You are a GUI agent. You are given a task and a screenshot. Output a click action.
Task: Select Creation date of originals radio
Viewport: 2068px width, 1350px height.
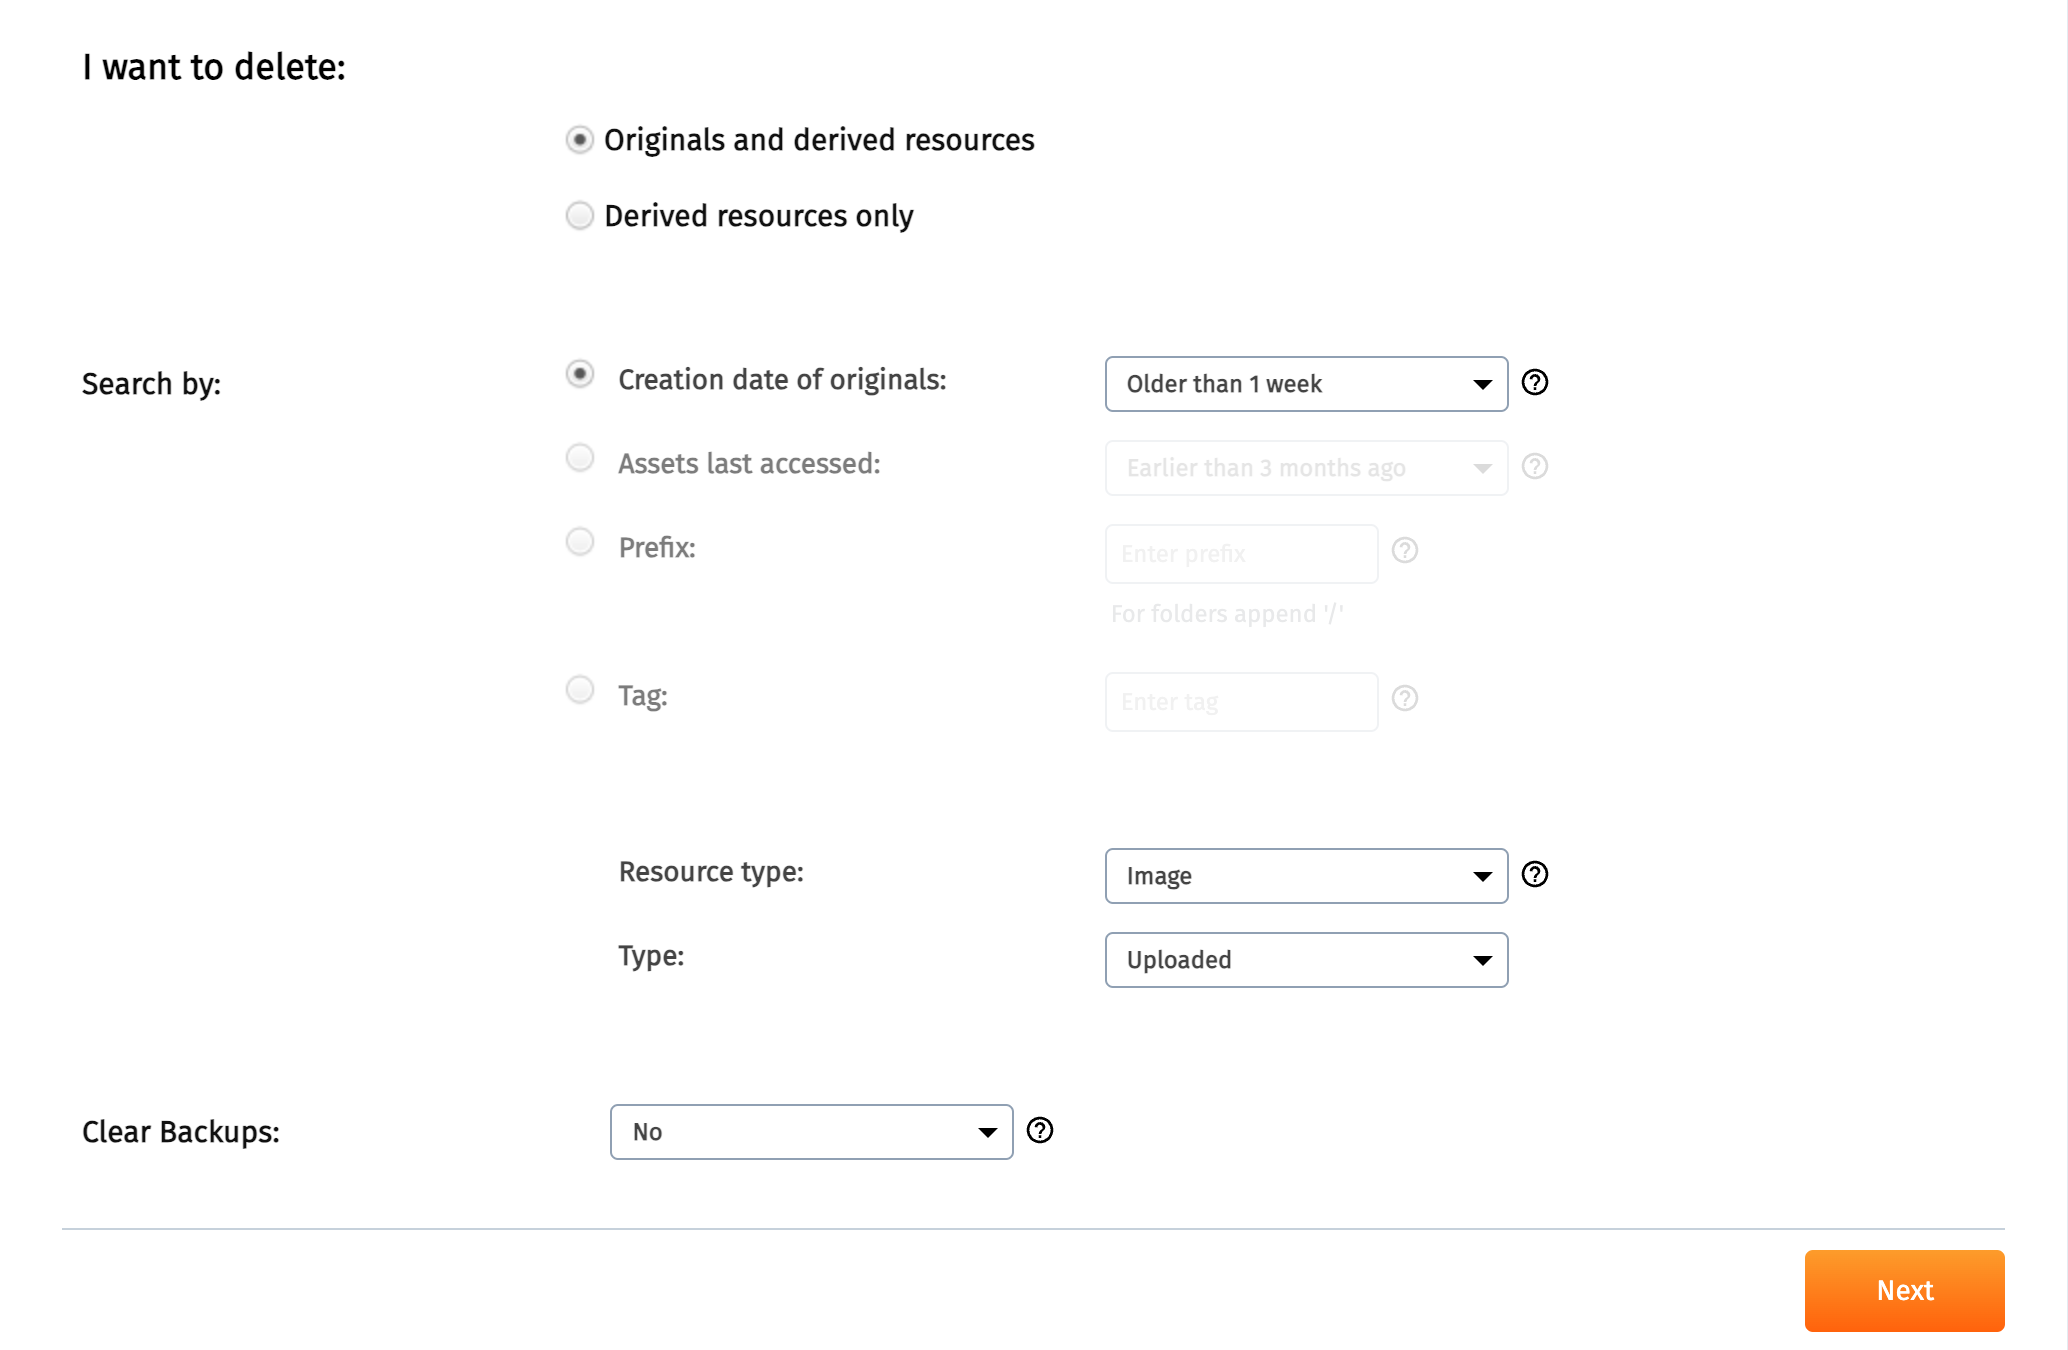click(580, 374)
